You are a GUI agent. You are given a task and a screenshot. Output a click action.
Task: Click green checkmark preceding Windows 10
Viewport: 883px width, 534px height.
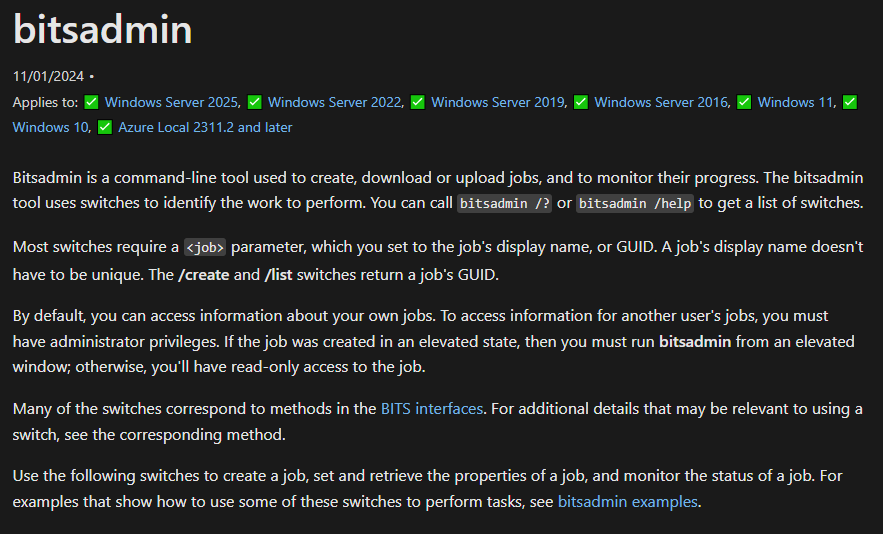click(850, 102)
